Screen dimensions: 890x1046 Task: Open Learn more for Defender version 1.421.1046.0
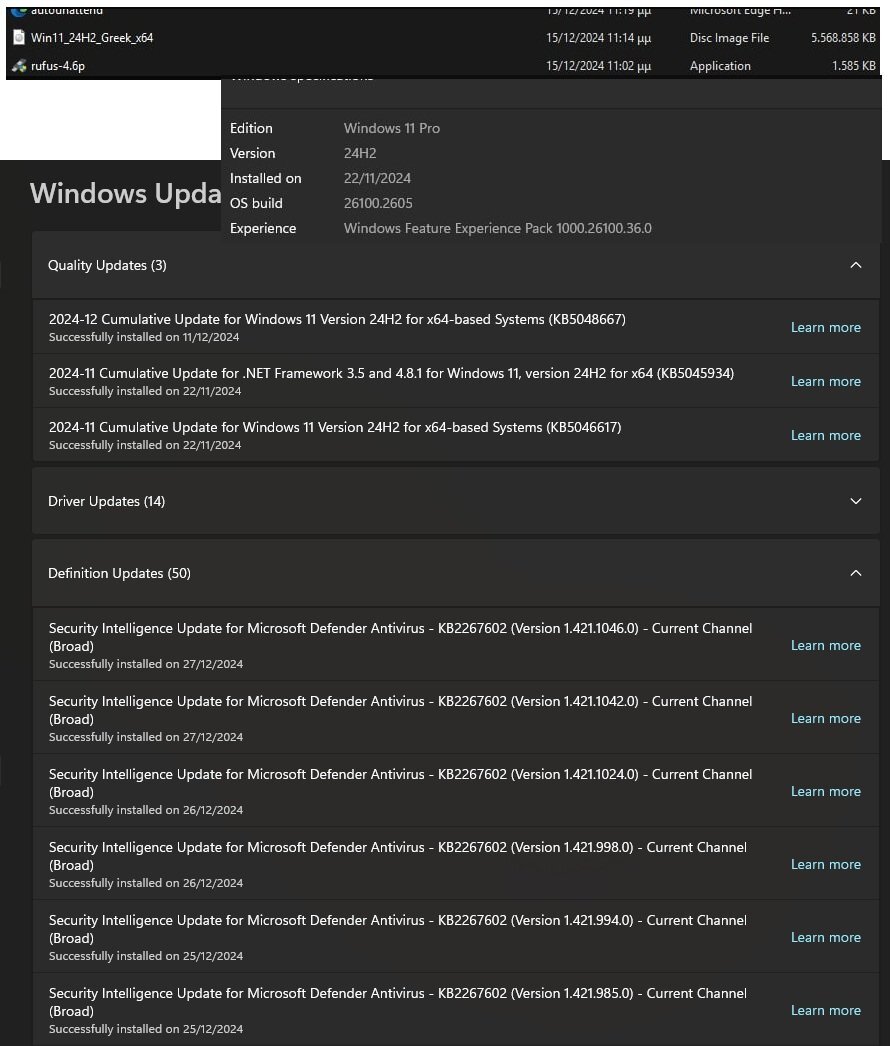point(825,646)
